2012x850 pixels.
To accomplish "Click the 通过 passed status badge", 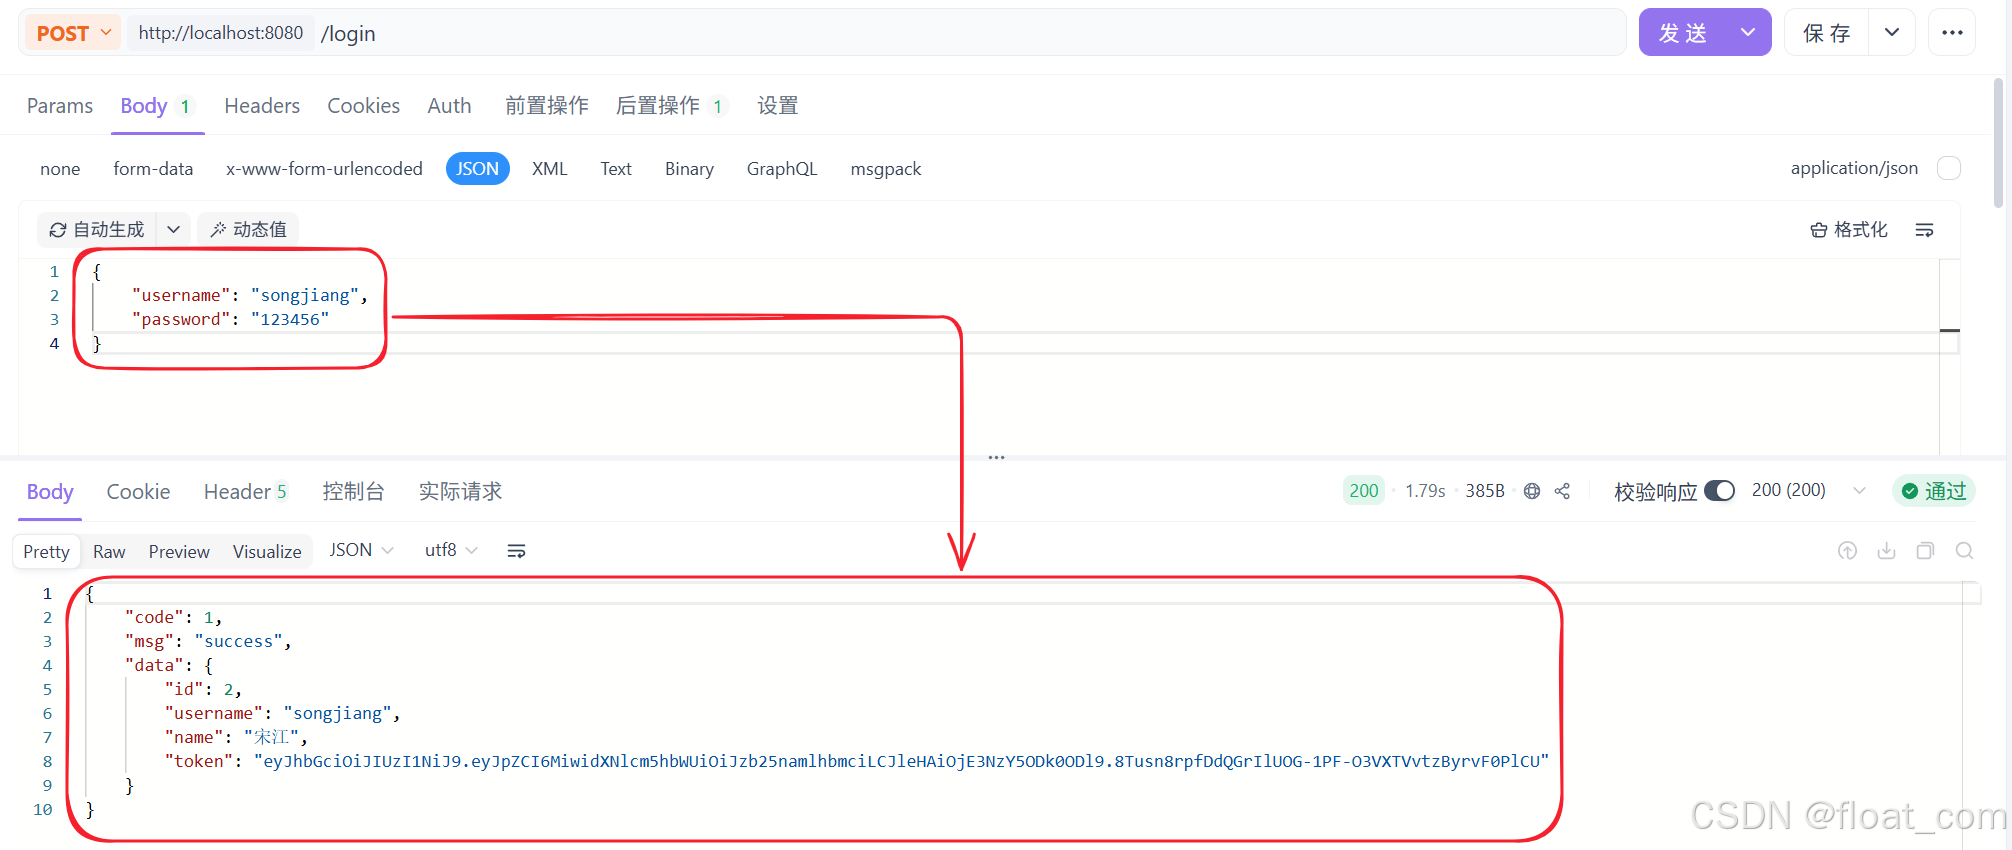I will [1934, 491].
